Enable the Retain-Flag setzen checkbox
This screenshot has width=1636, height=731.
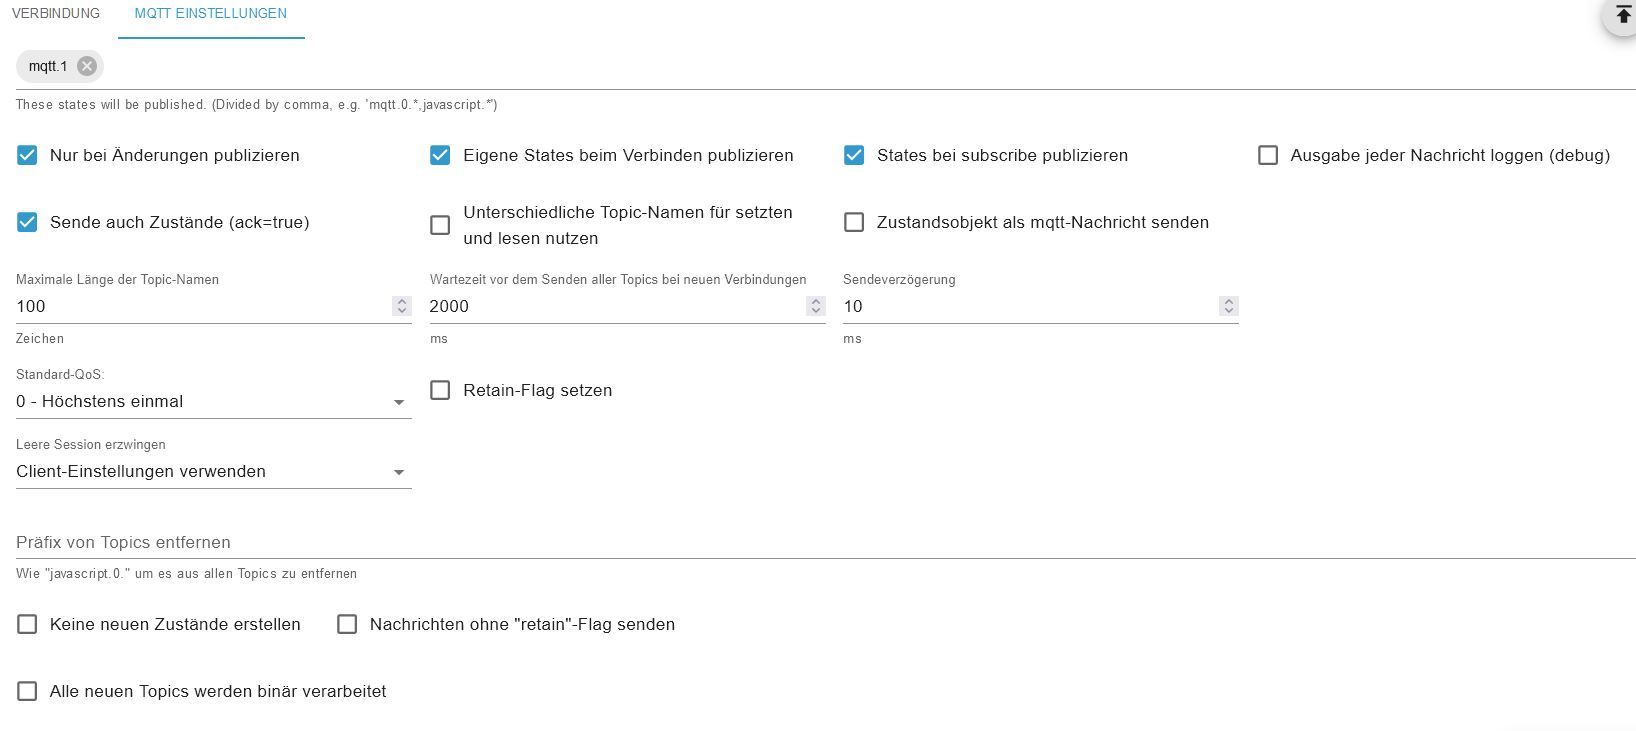click(x=440, y=390)
